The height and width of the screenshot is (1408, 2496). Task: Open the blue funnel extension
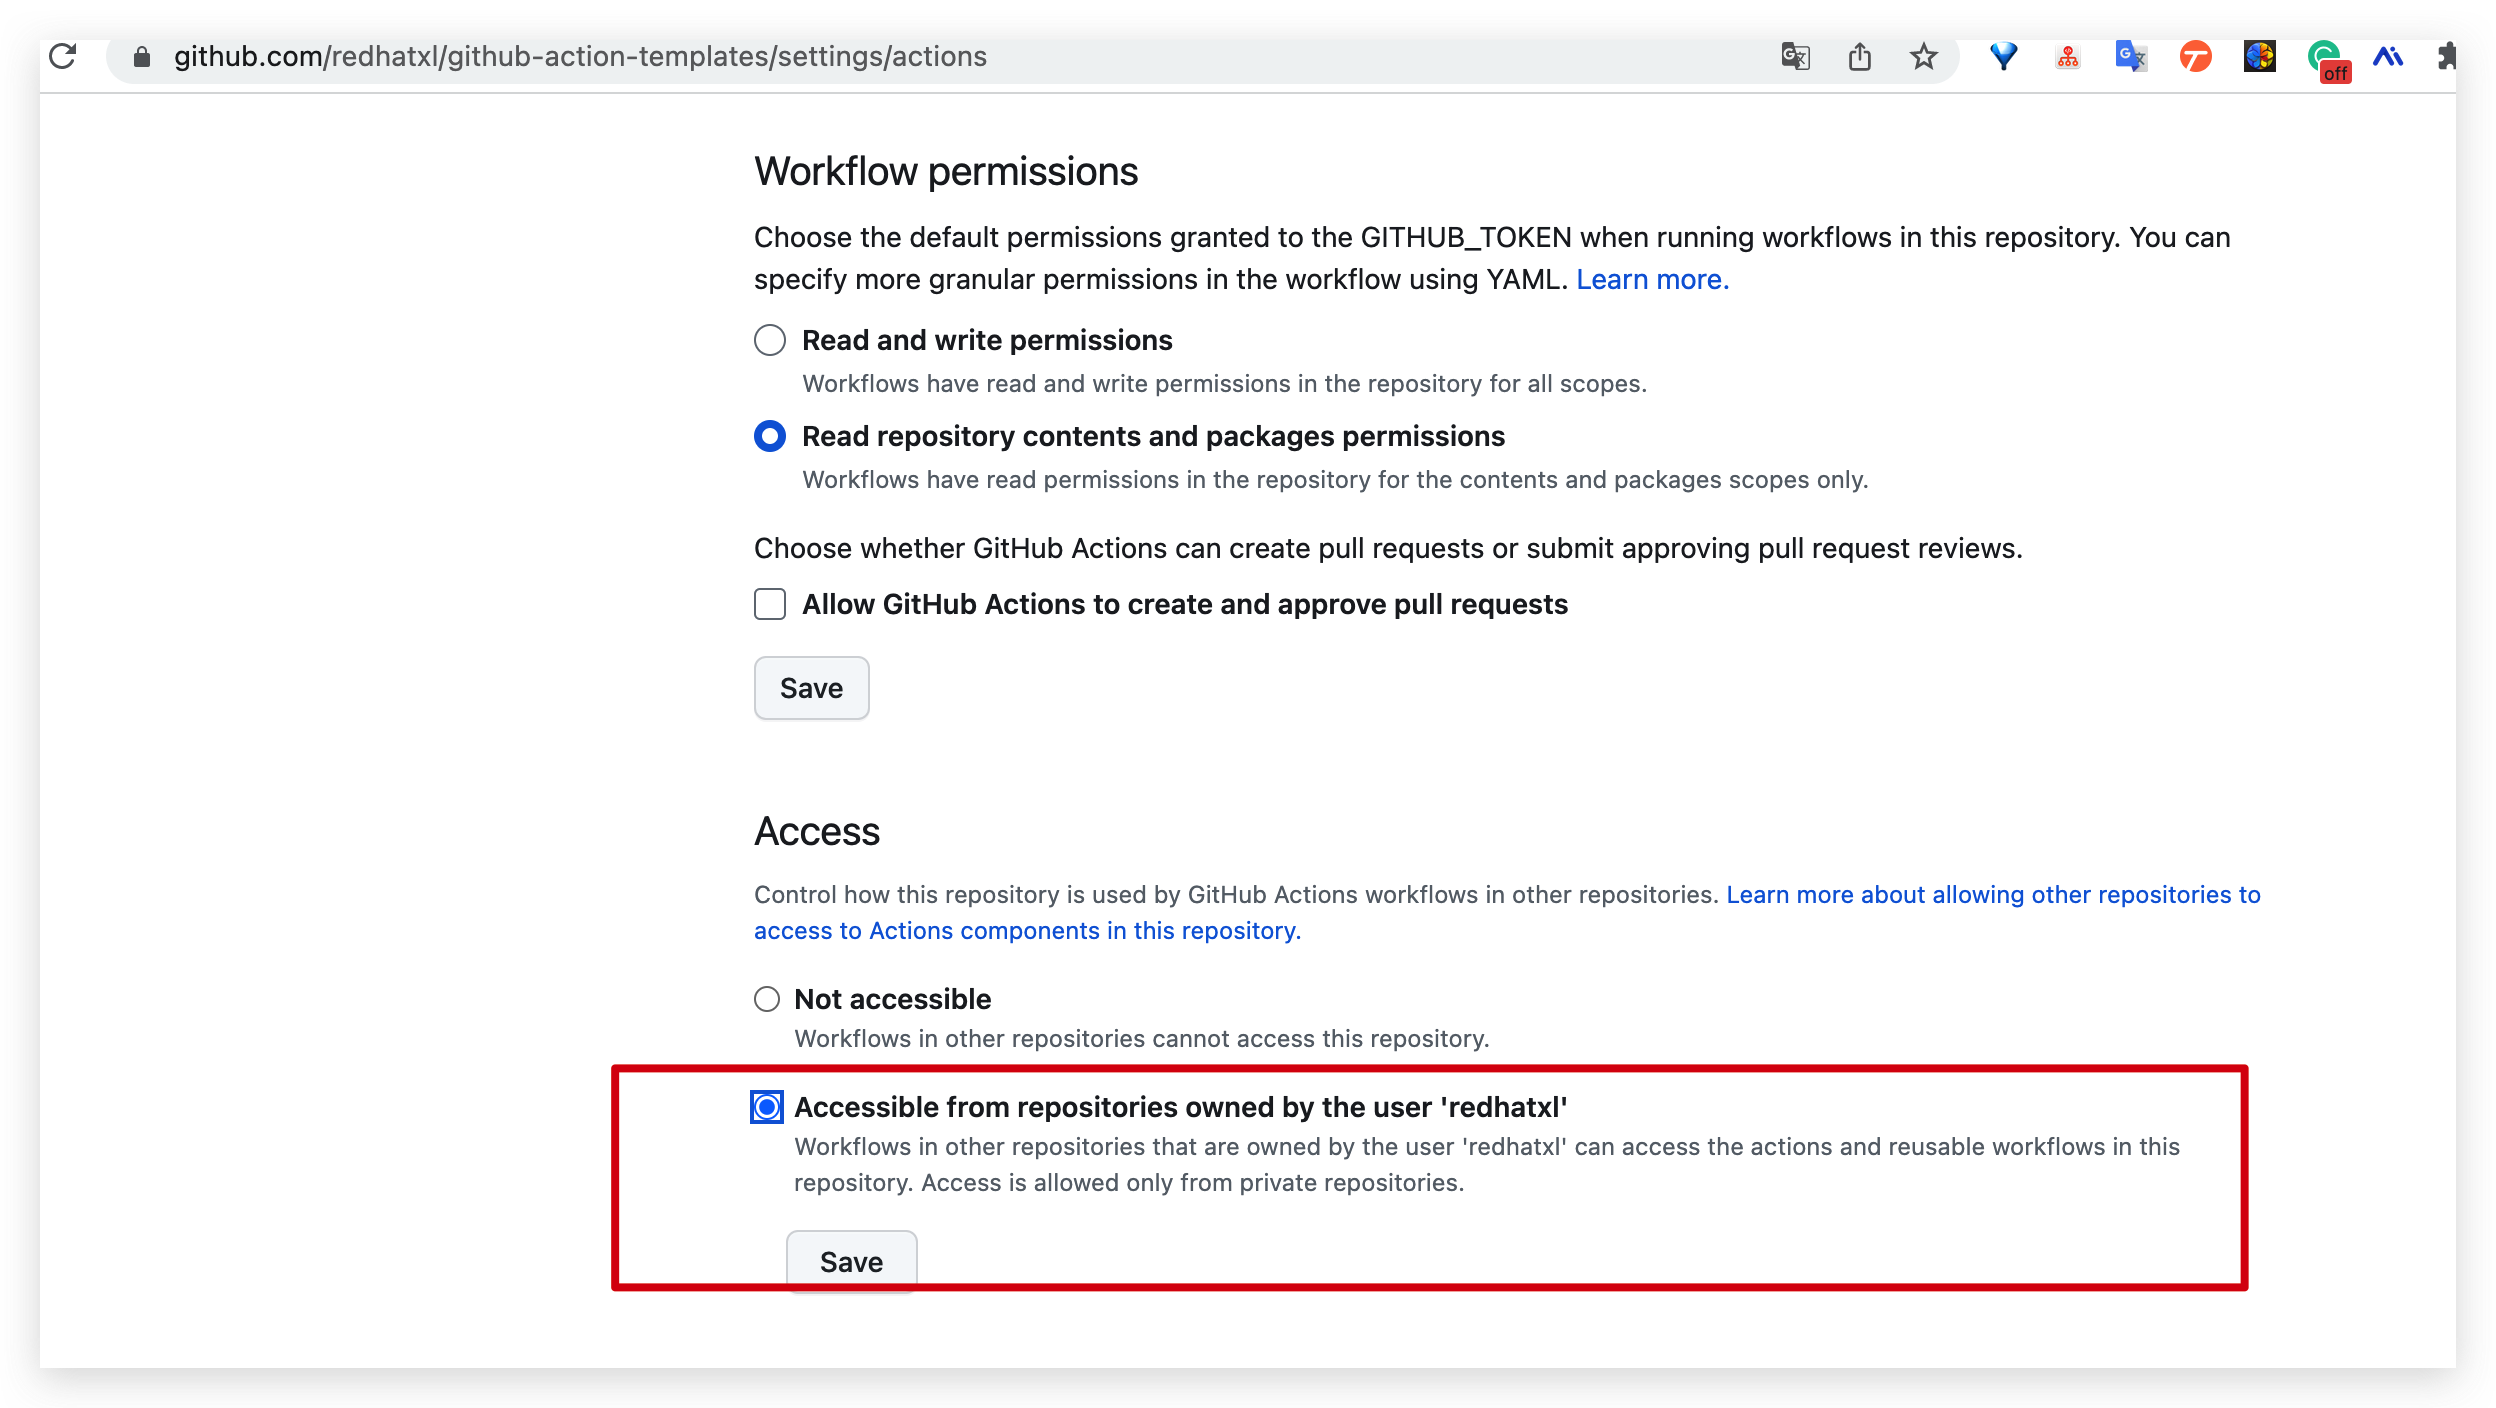tap(2003, 56)
